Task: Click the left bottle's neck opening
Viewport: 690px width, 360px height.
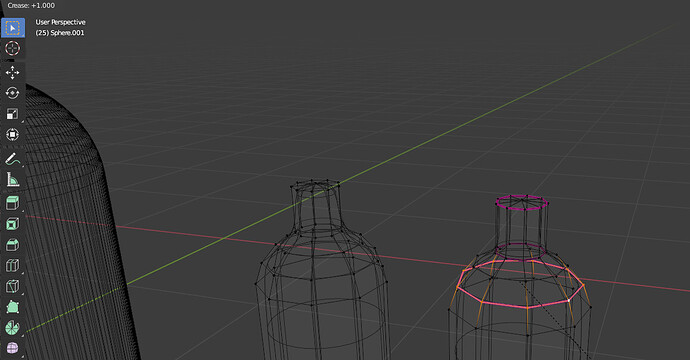Action: point(315,185)
